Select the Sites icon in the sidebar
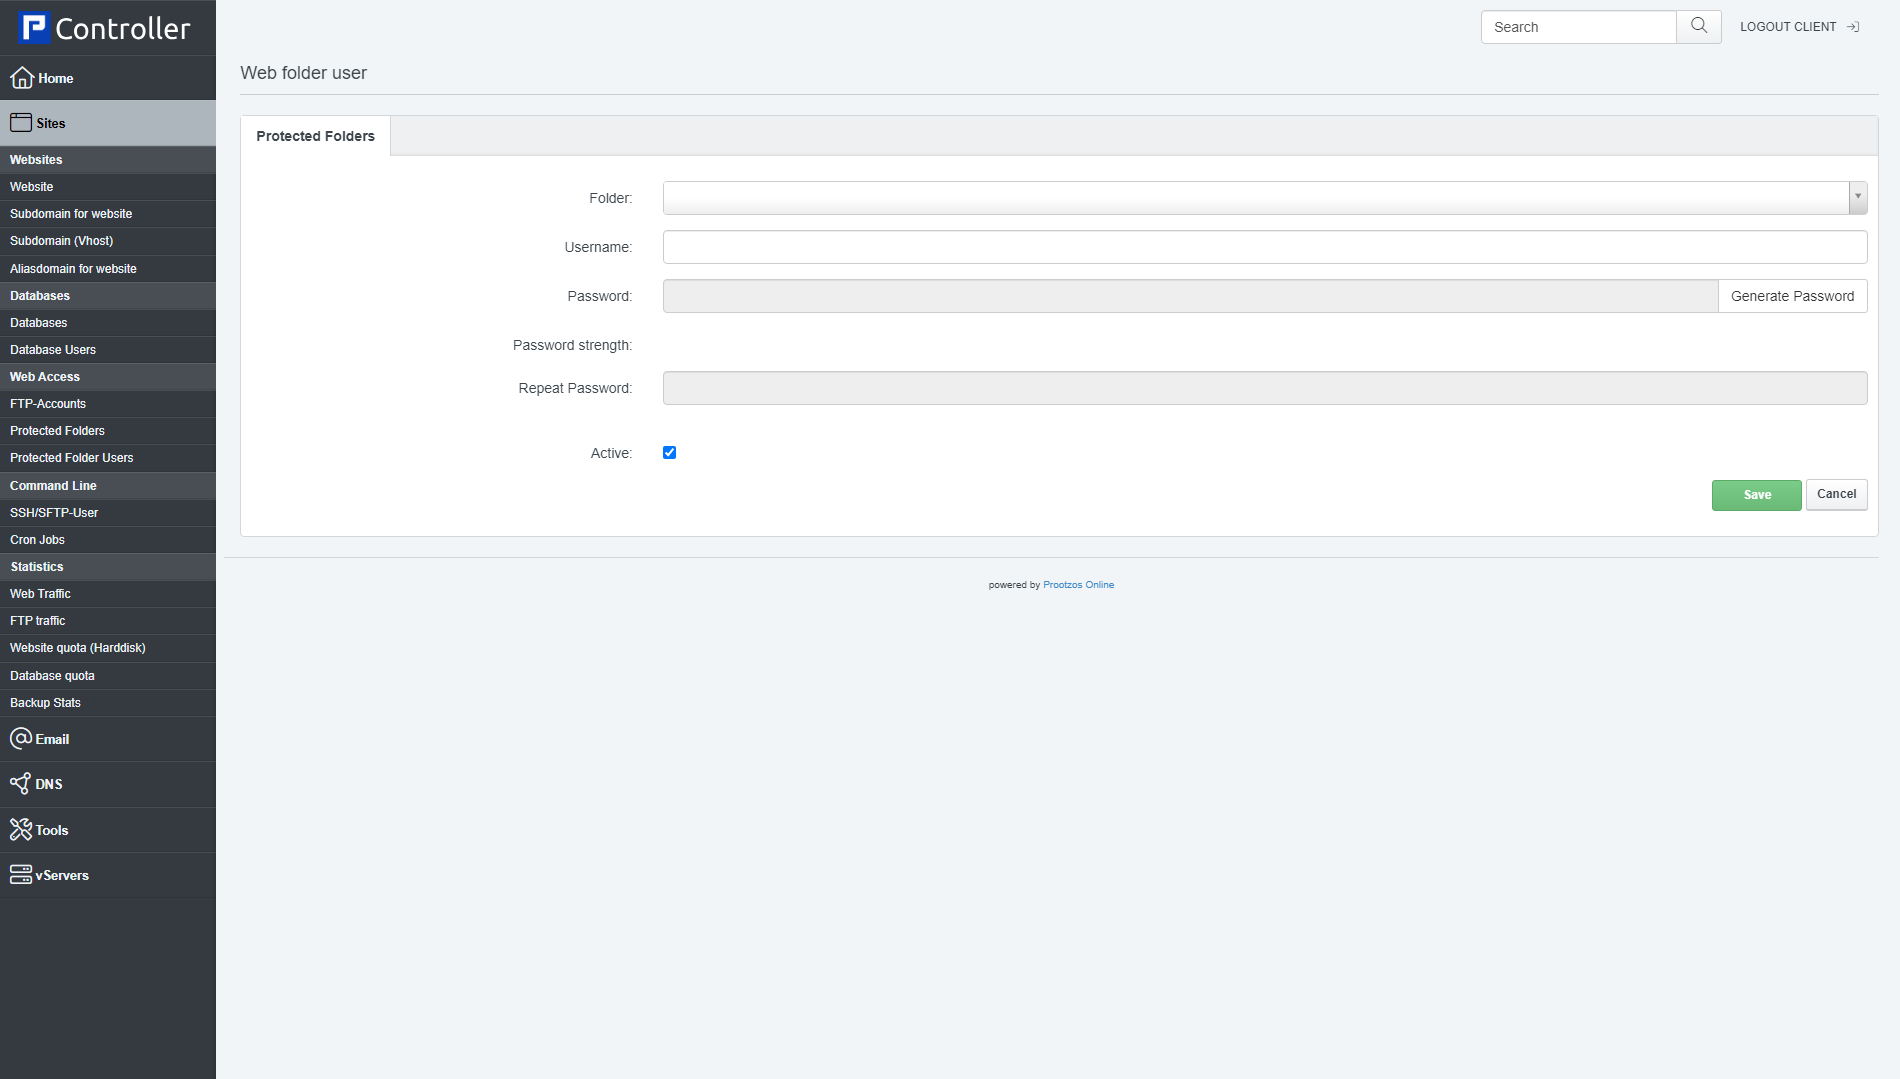The image size is (1900, 1079). click(21, 121)
